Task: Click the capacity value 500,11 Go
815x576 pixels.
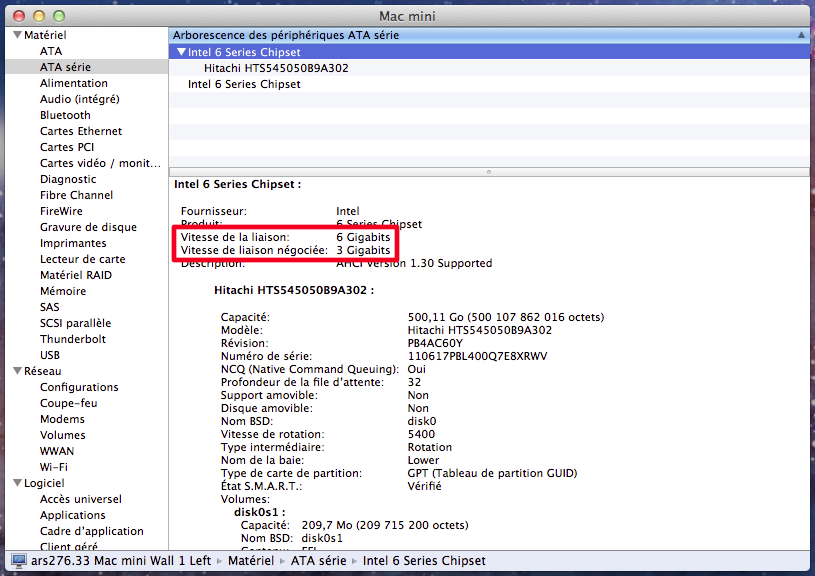Action: pyautogui.click(x=435, y=317)
